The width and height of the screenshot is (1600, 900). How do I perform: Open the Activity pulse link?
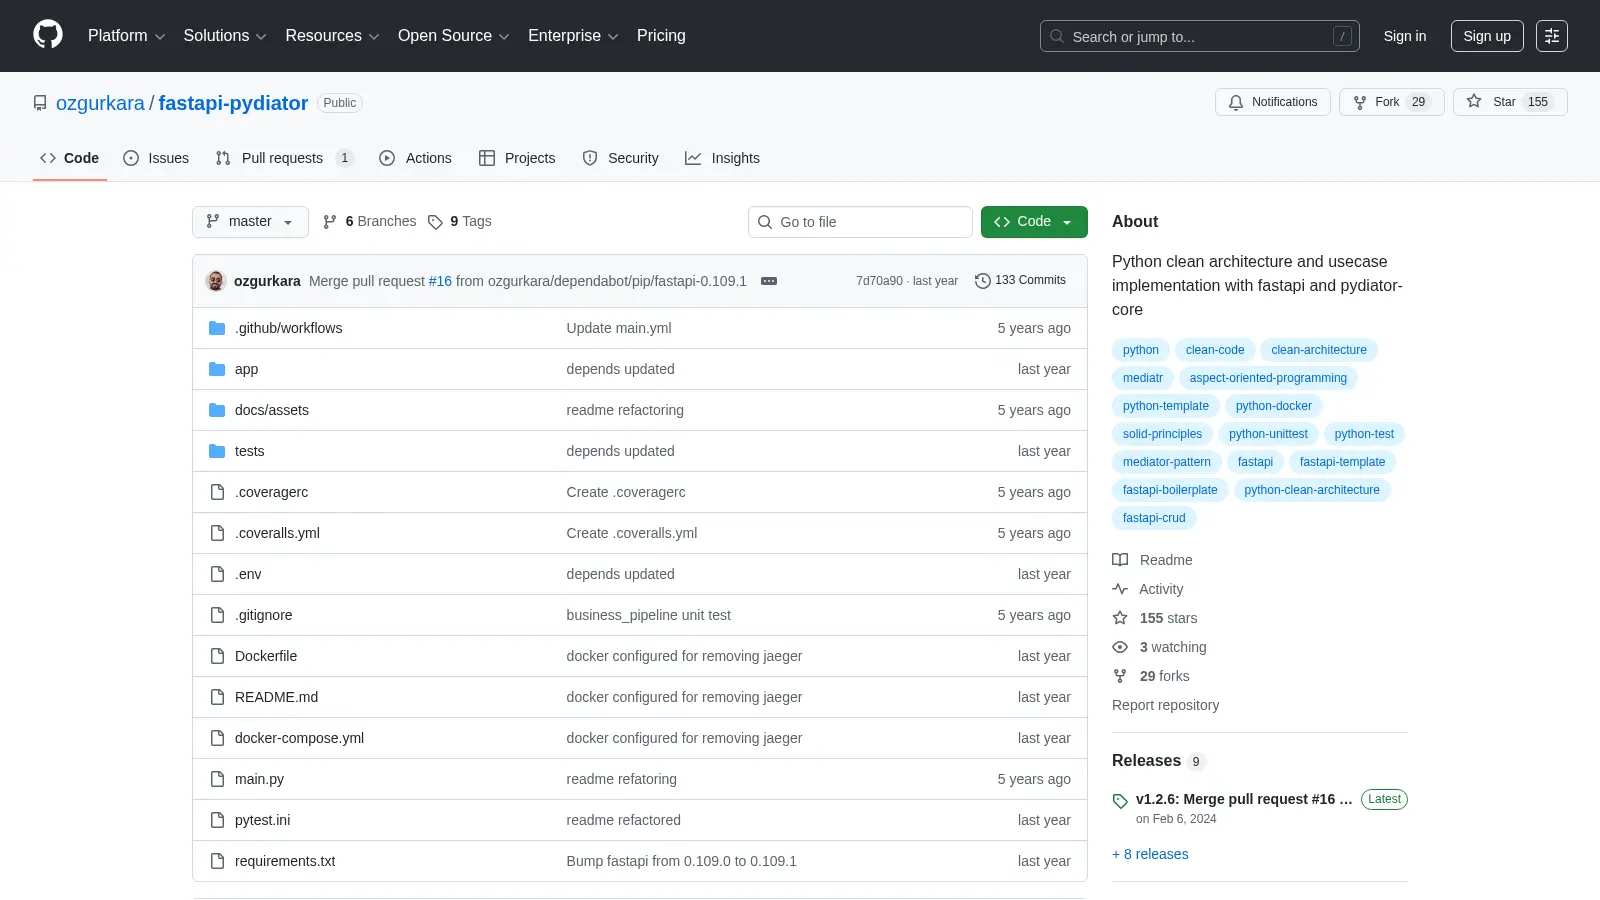point(1148,589)
